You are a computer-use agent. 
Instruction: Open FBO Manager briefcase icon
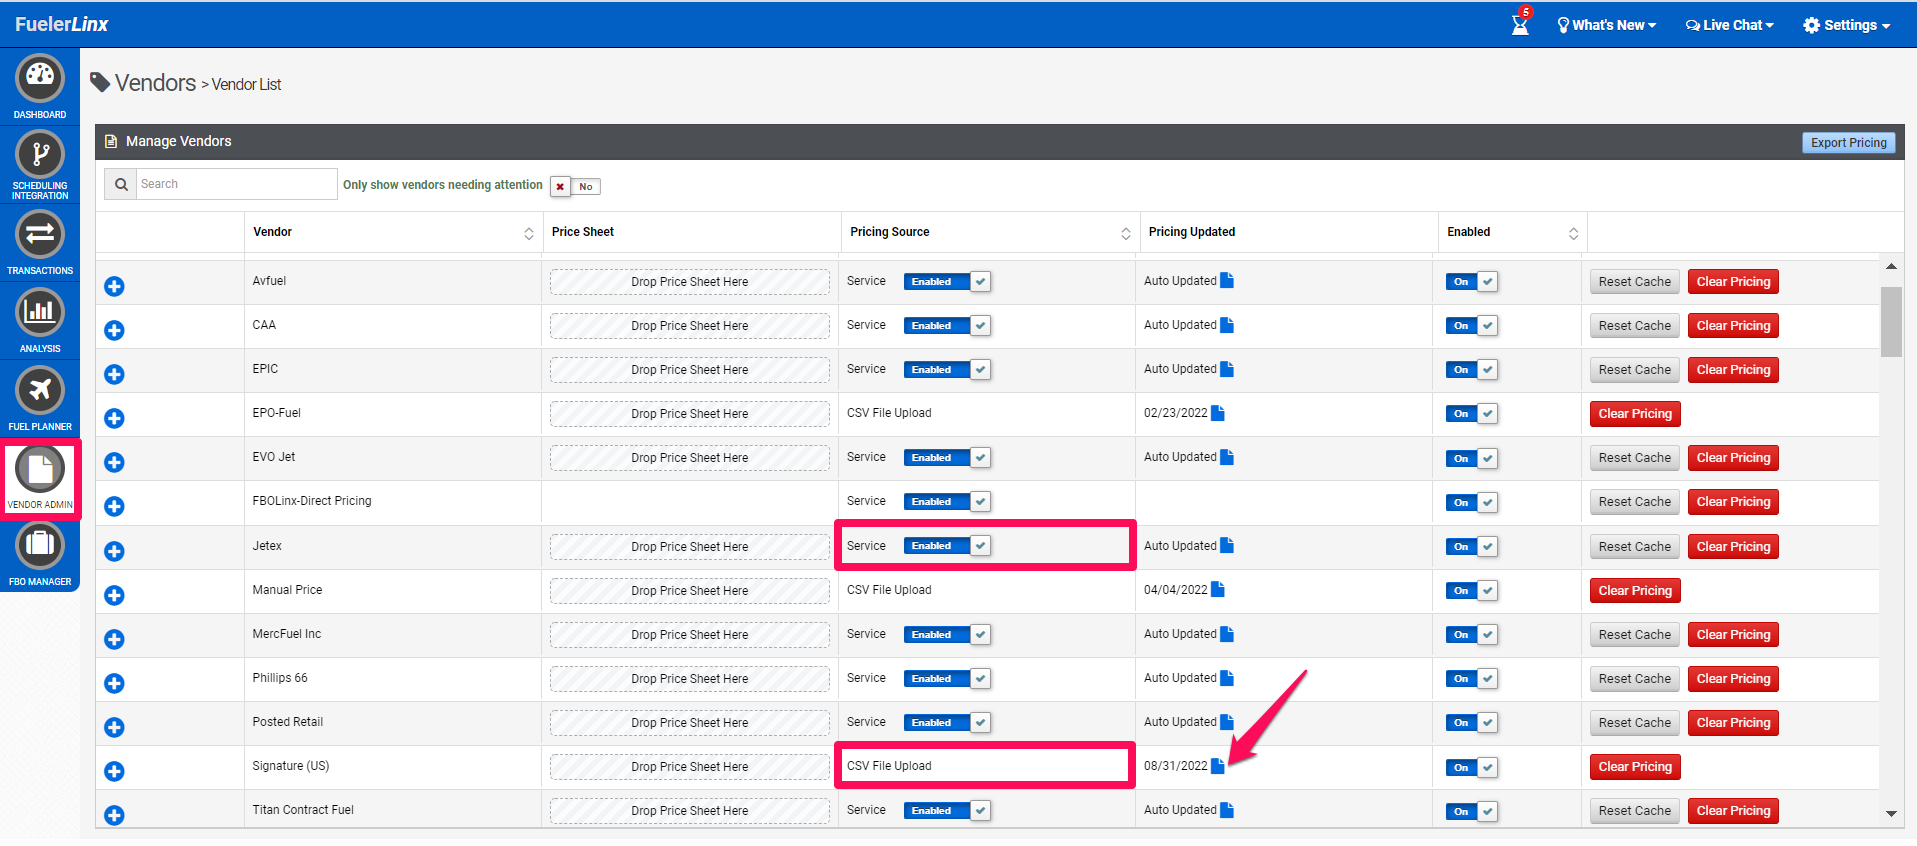(40, 545)
